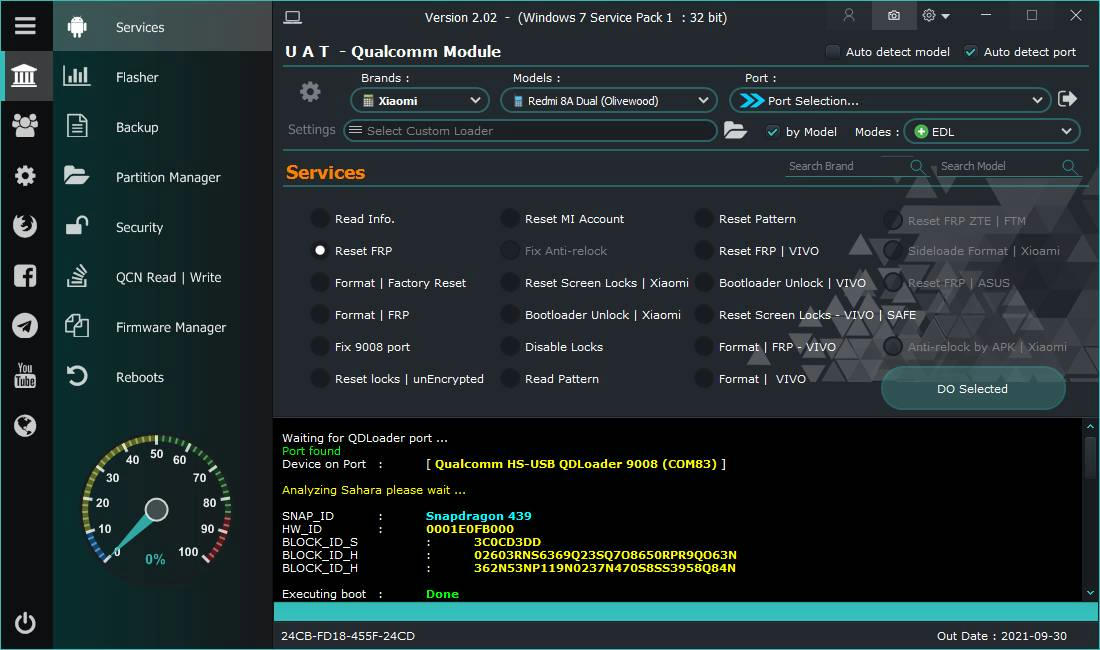The height and width of the screenshot is (650, 1100).
Task: Open the hamburger menu icon
Action: (25, 26)
